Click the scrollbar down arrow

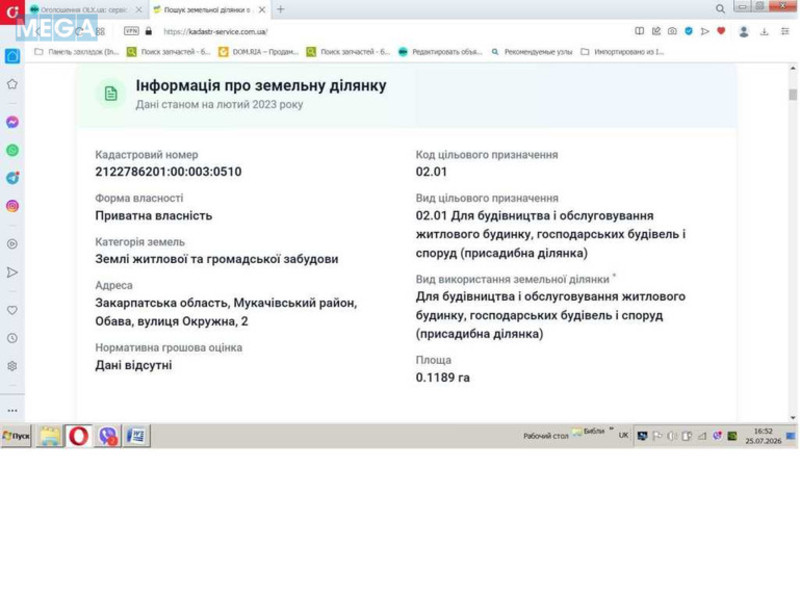point(792,417)
